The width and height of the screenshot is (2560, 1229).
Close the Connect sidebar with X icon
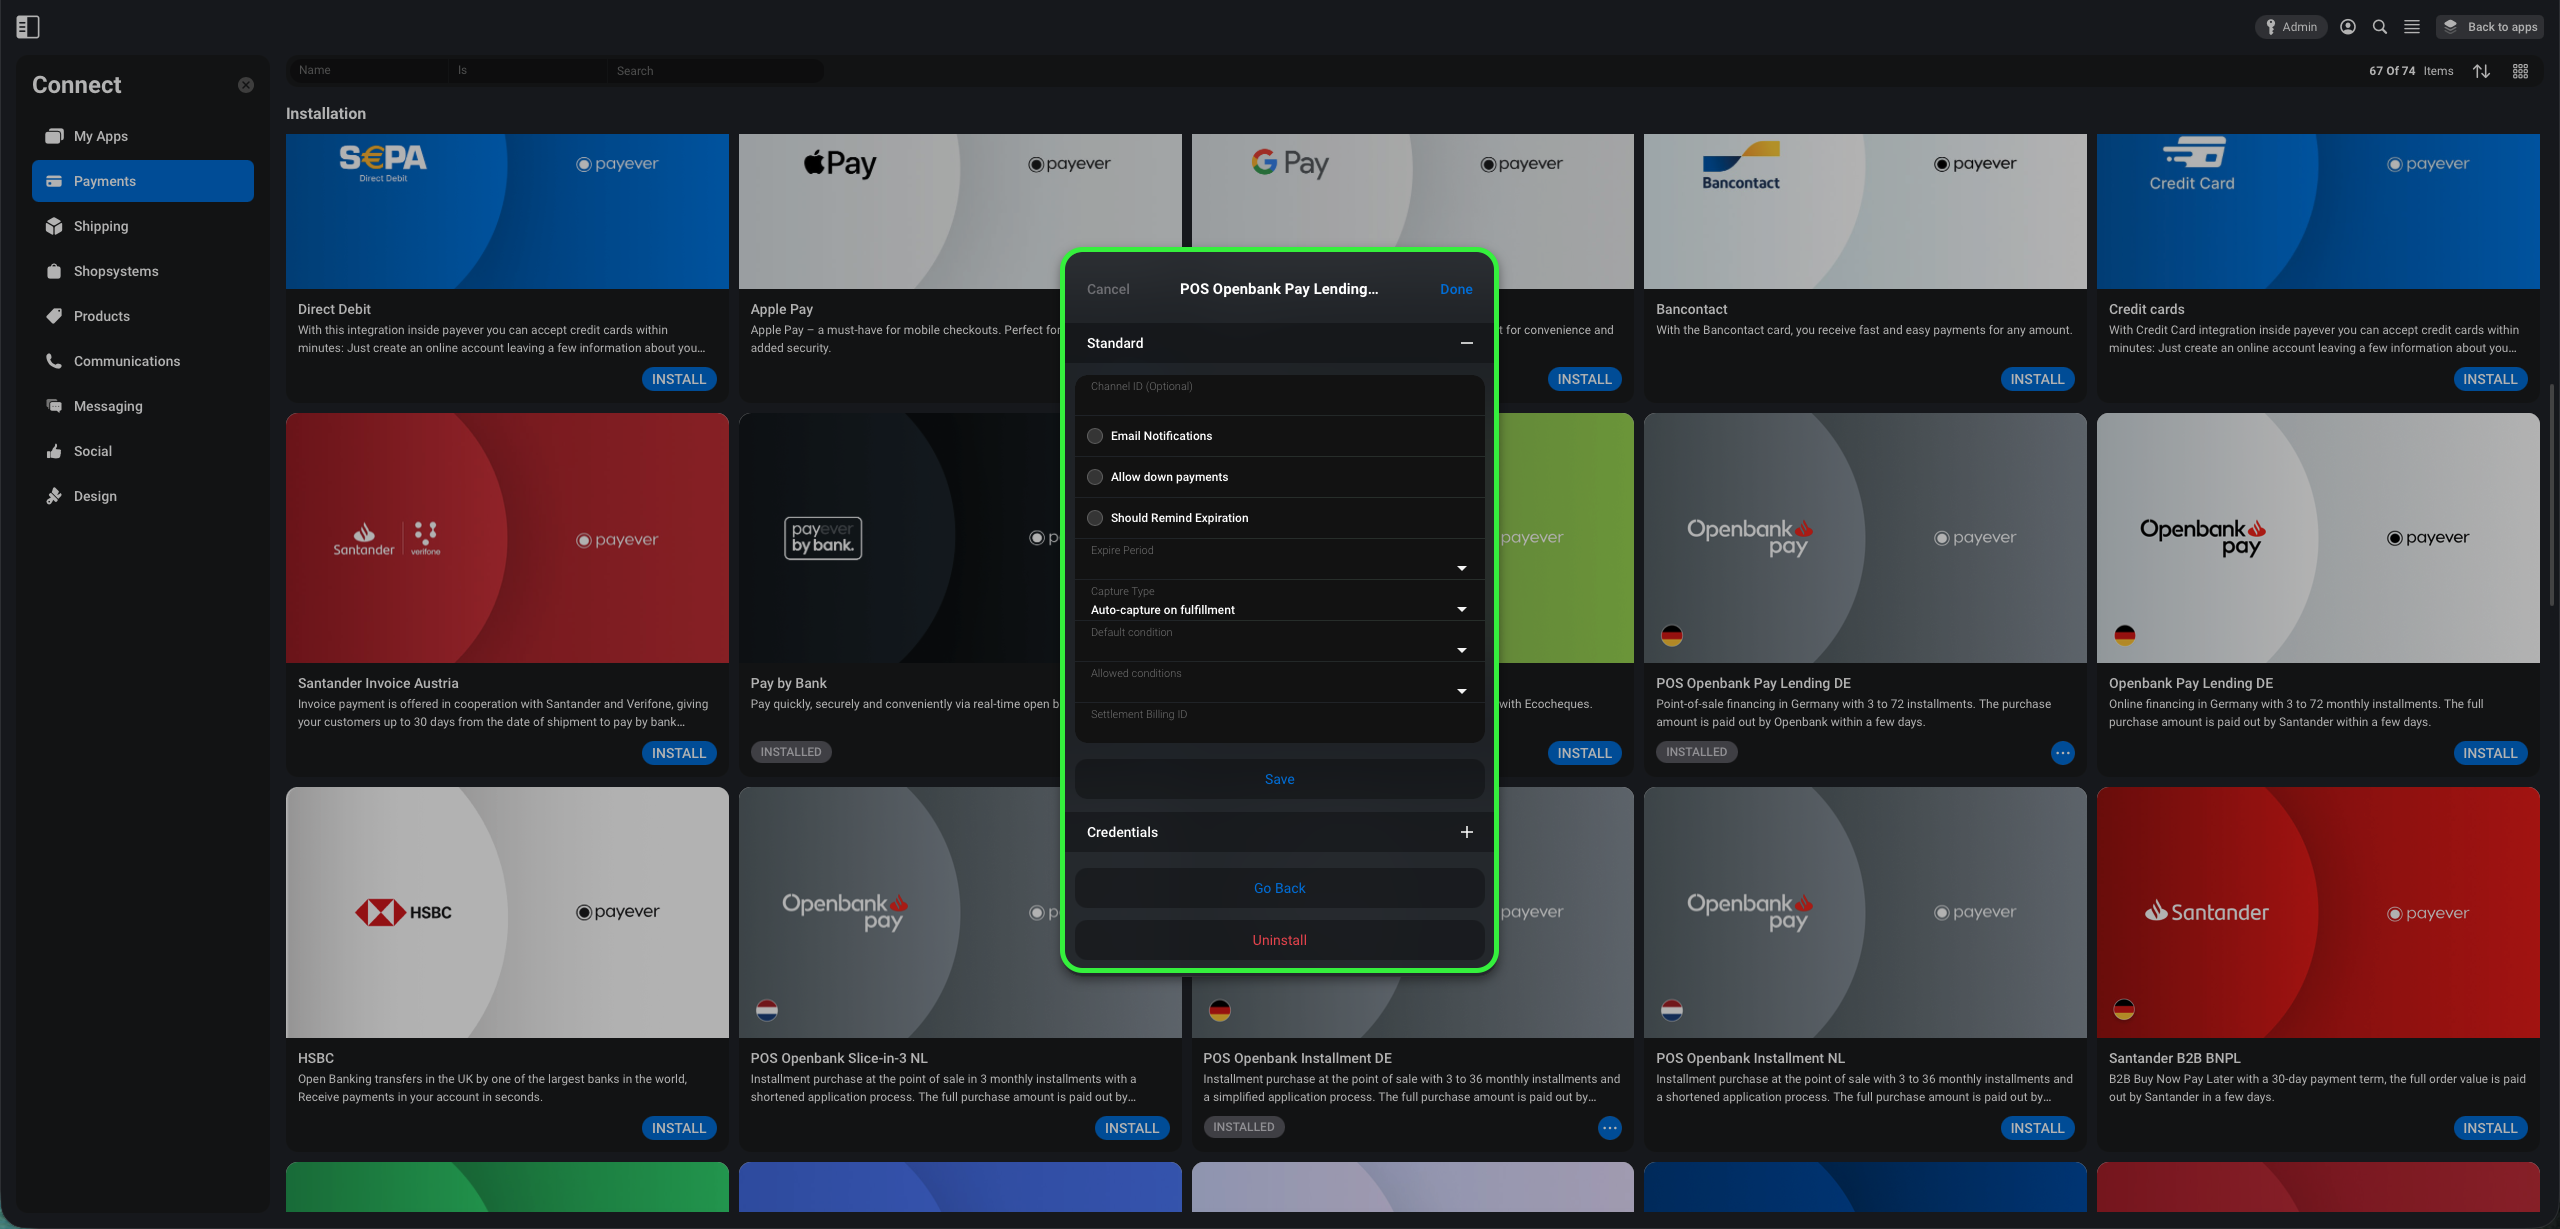(x=246, y=85)
